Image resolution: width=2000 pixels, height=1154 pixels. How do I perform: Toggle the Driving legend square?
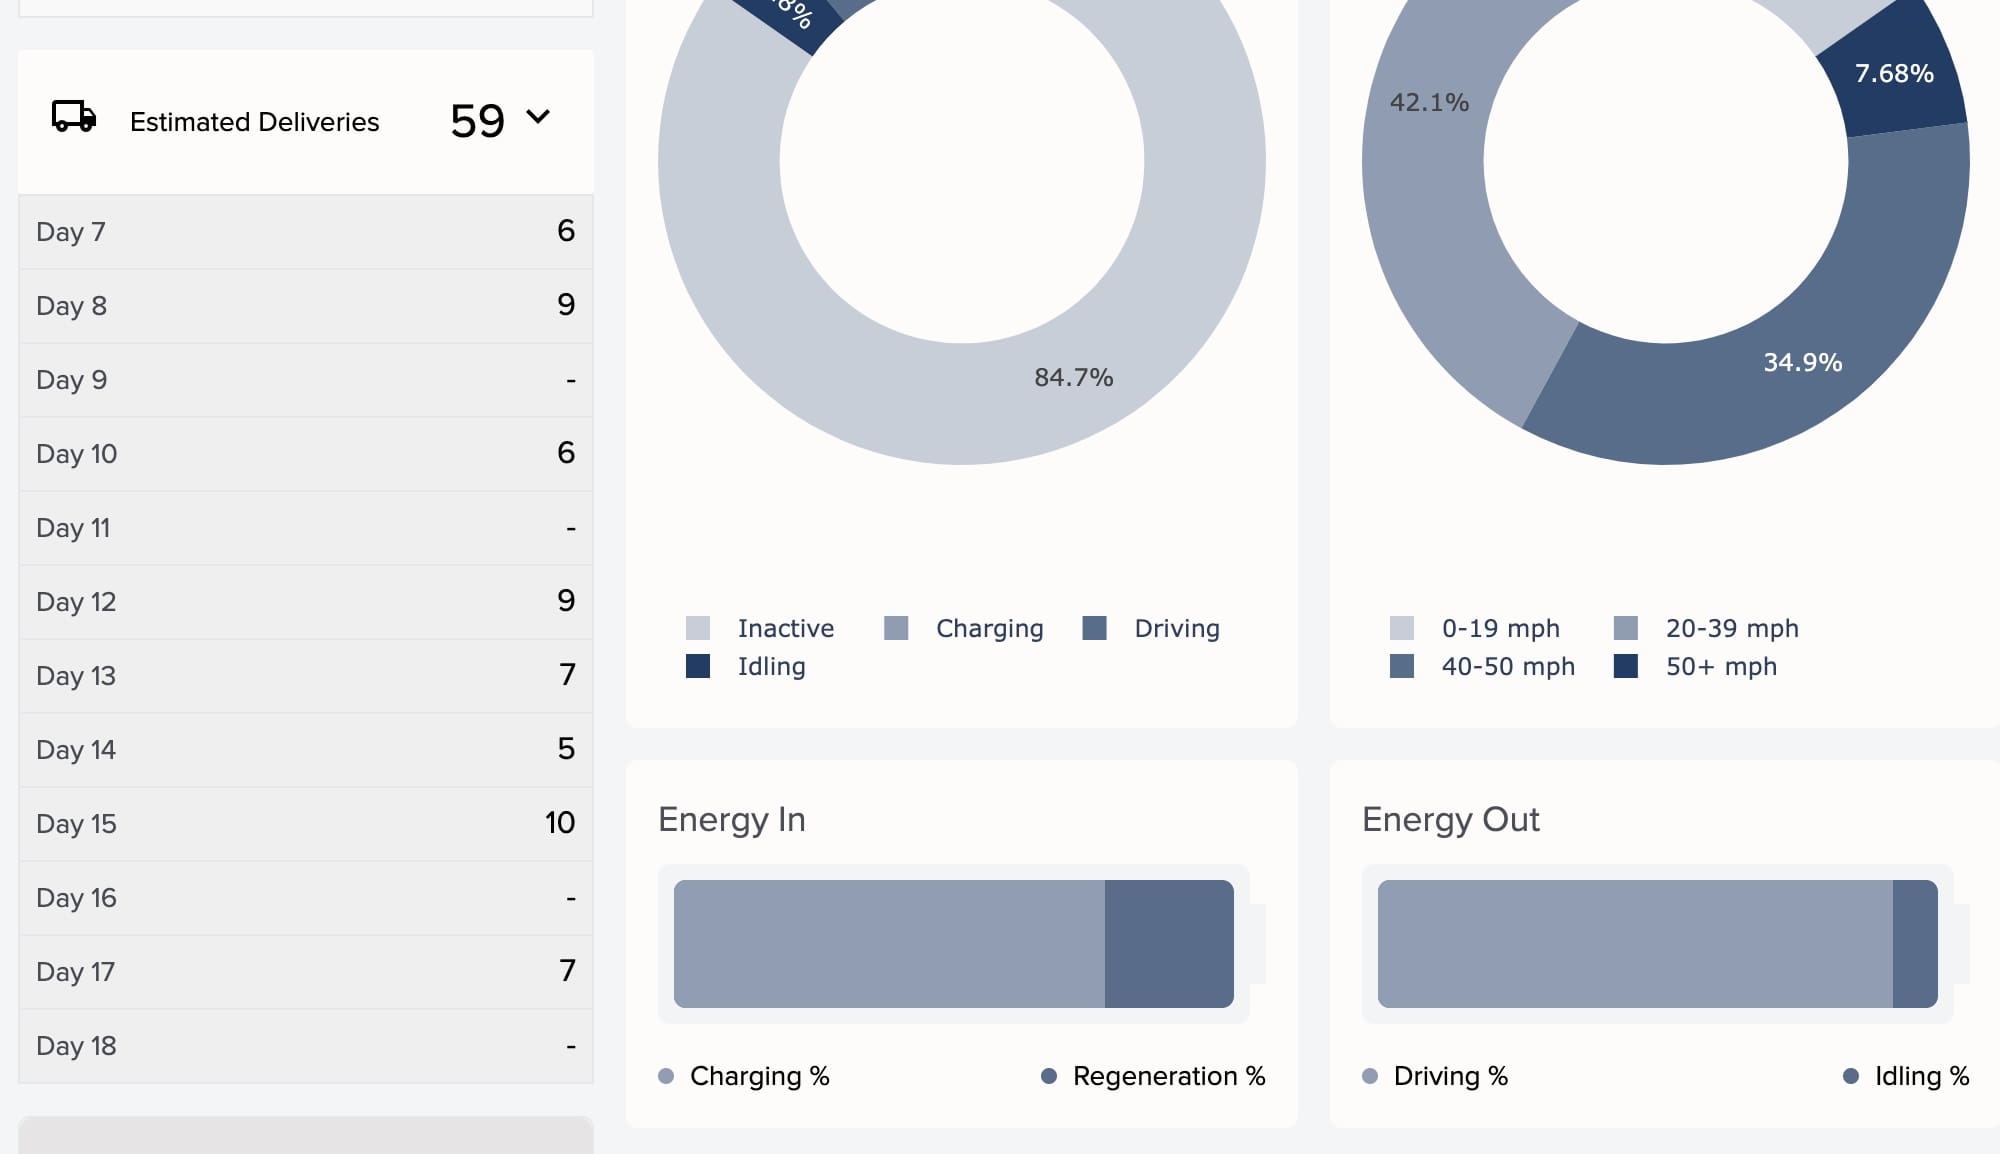(1095, 628)
